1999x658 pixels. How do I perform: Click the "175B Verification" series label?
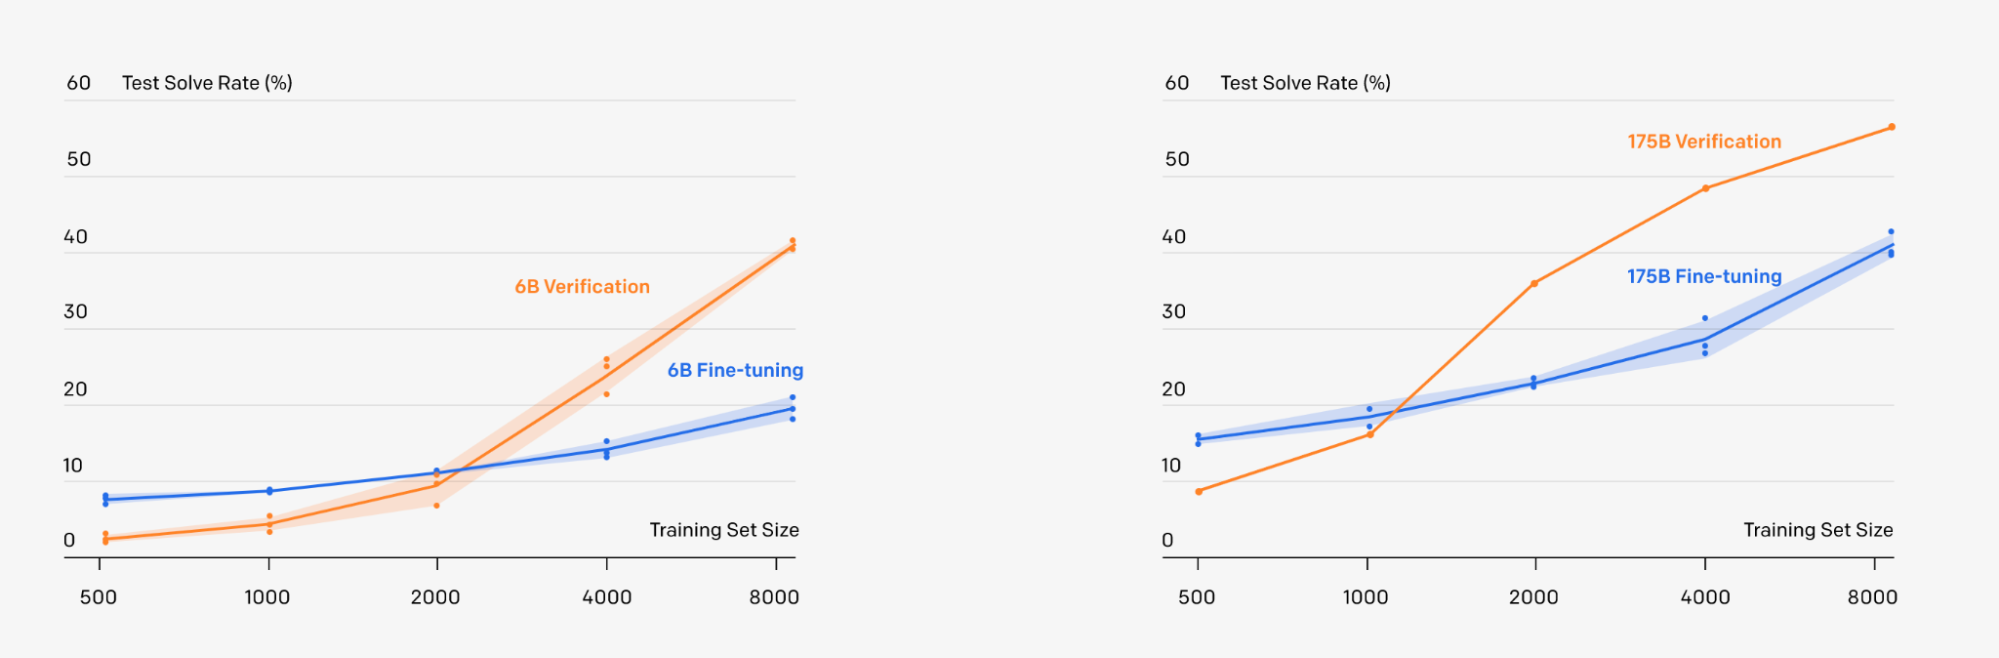[x=1704, y=142]
